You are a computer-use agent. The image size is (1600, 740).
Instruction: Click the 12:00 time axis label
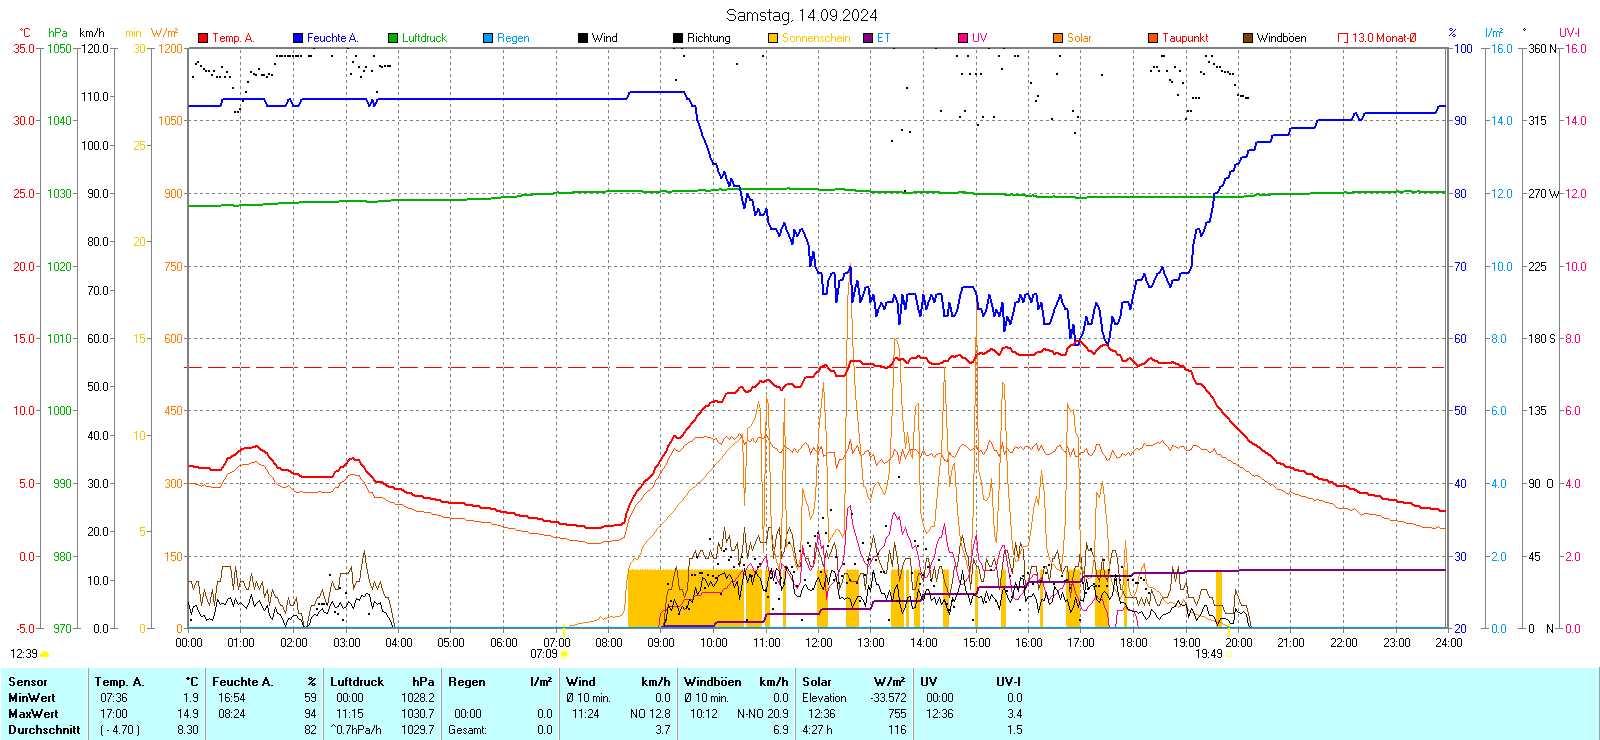[x=818, y=643]
